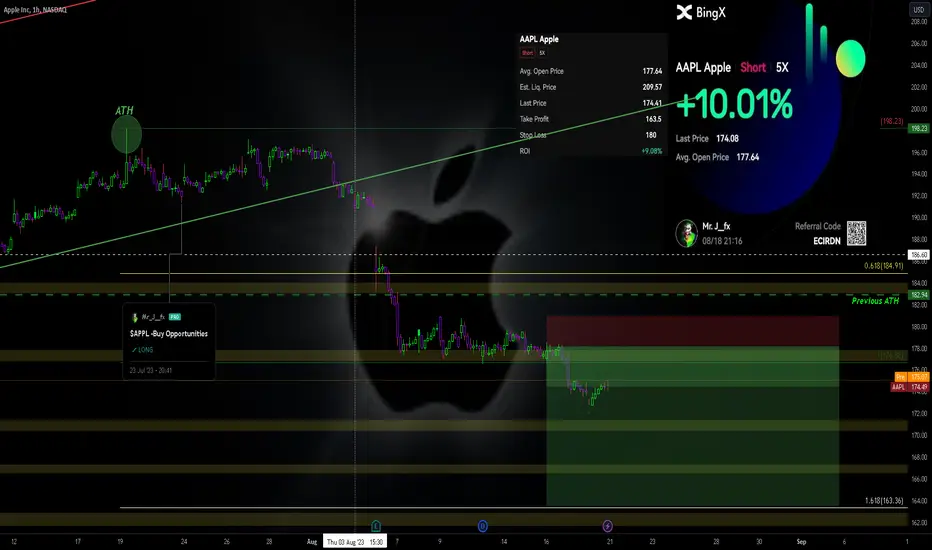This screenshot has width=932, height=550.
Task: Click the orange Pre 175.07 price label
Action: pos(912,377)
